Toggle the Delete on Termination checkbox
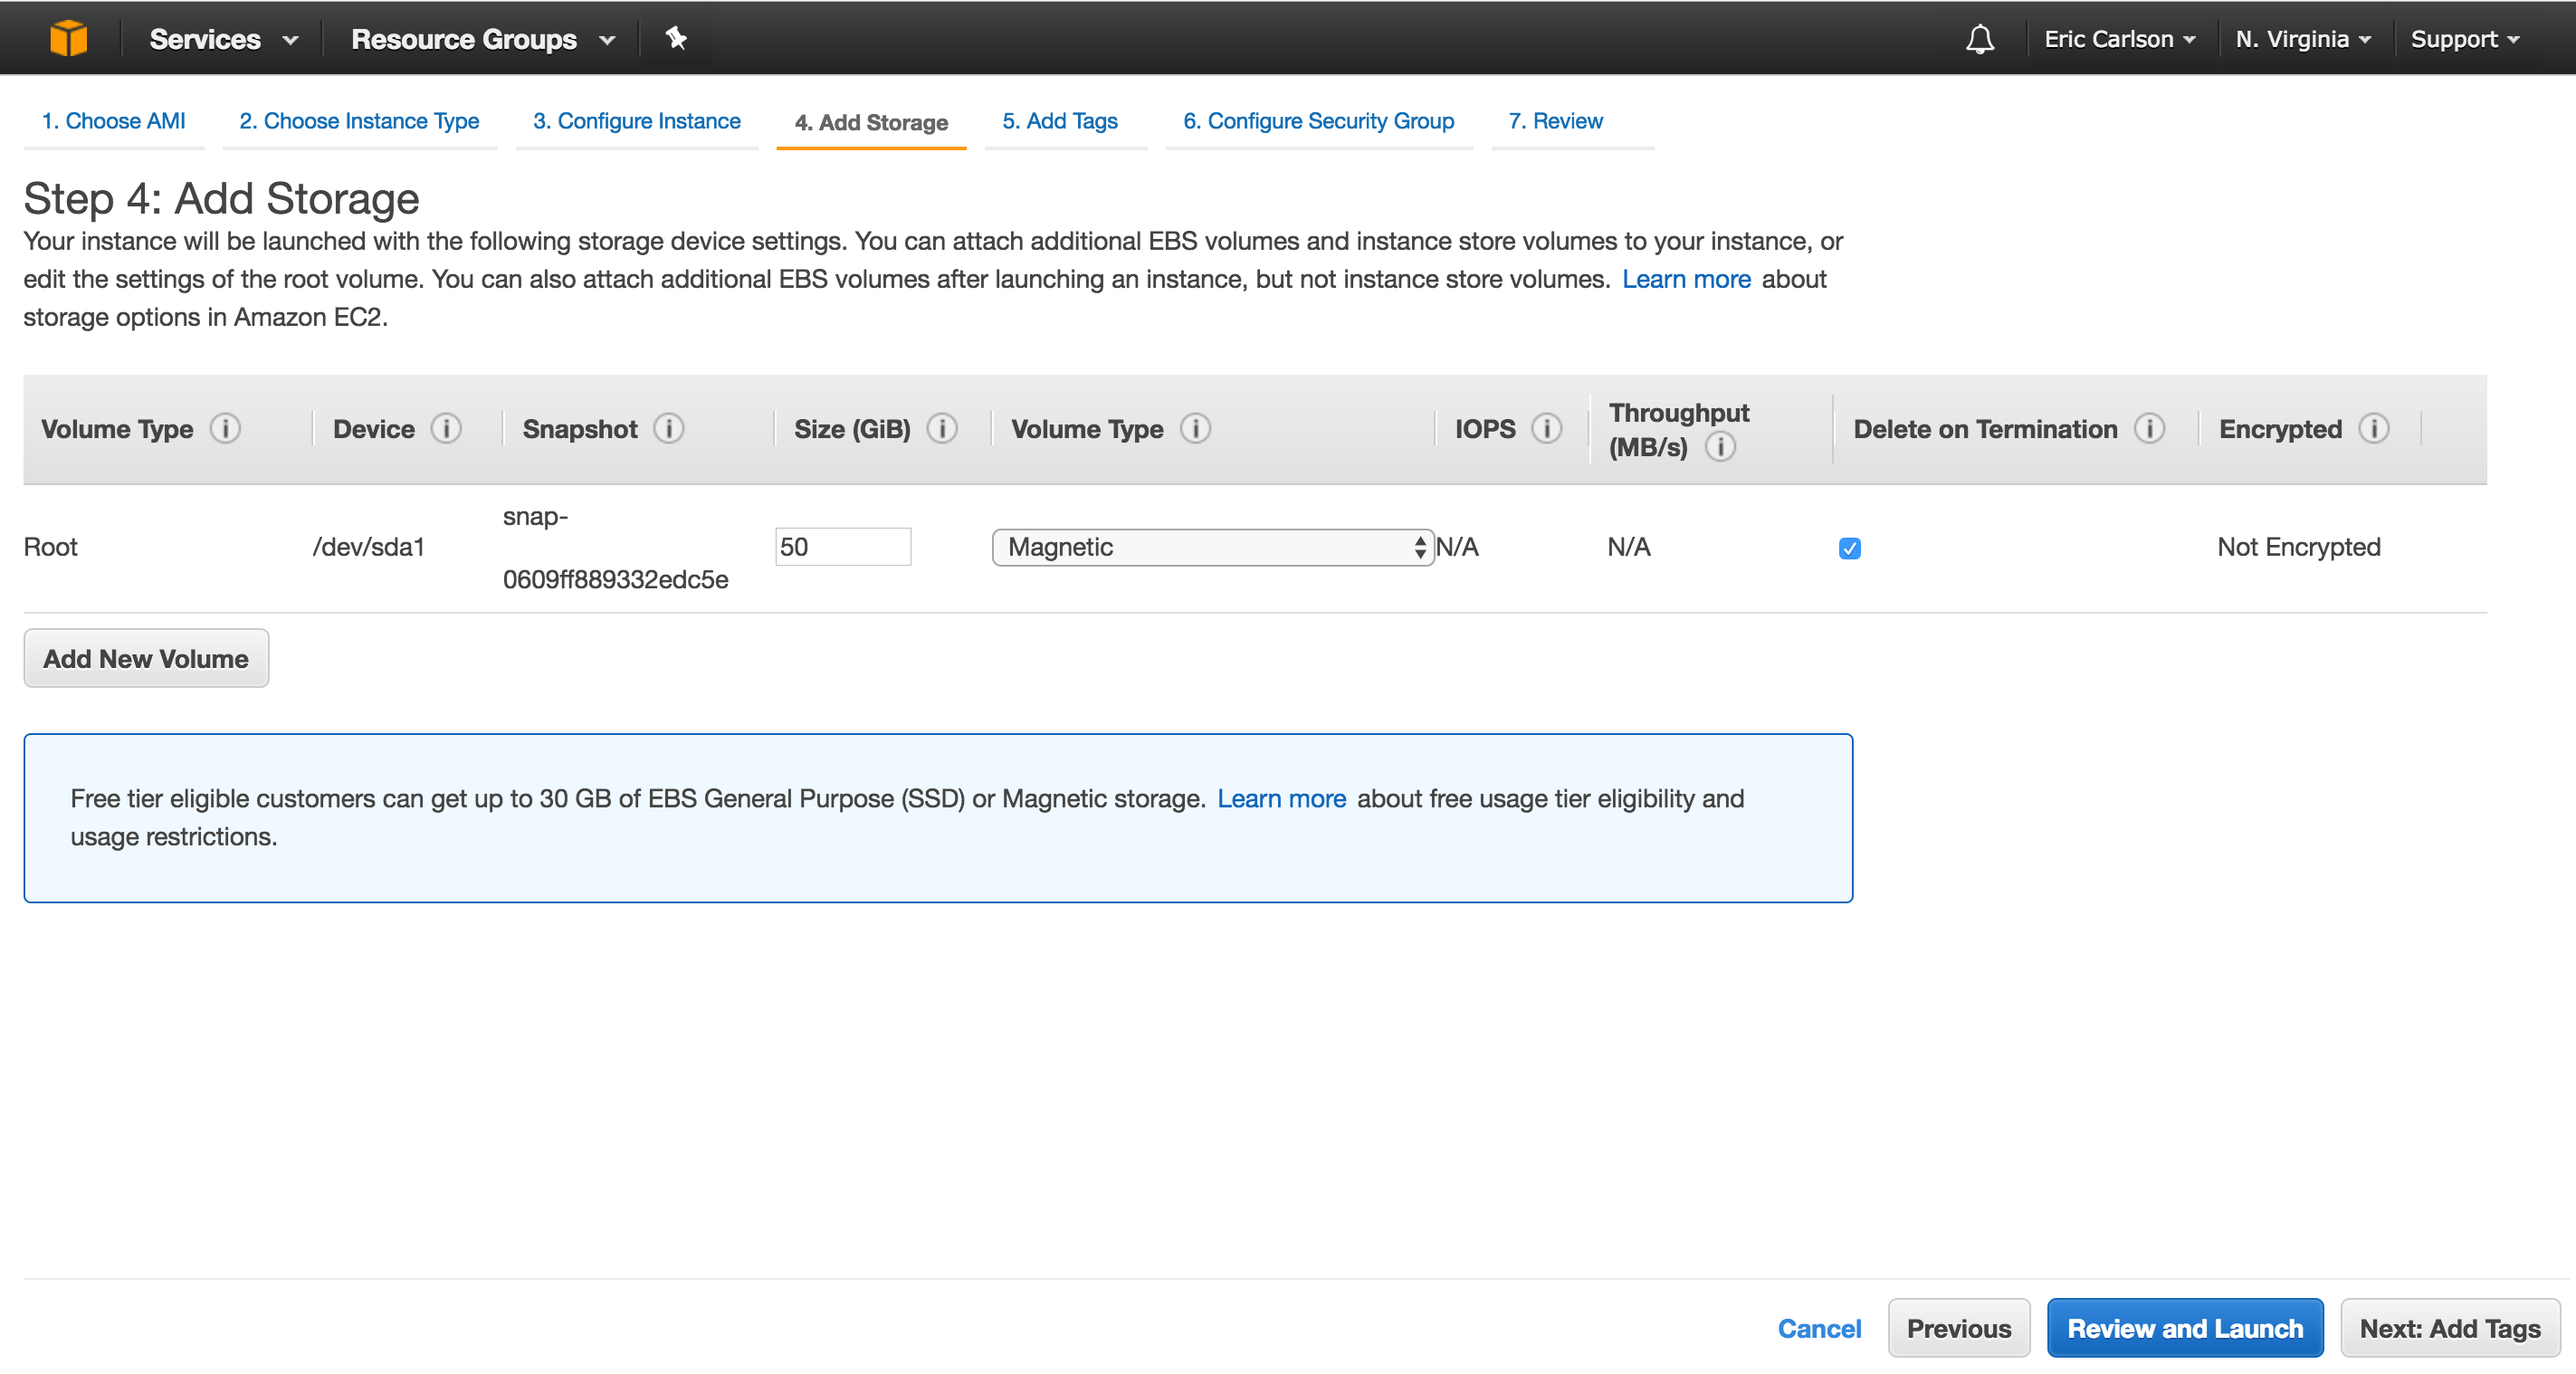This screenshot has width=2576, height=1374. click(1850, 546)
